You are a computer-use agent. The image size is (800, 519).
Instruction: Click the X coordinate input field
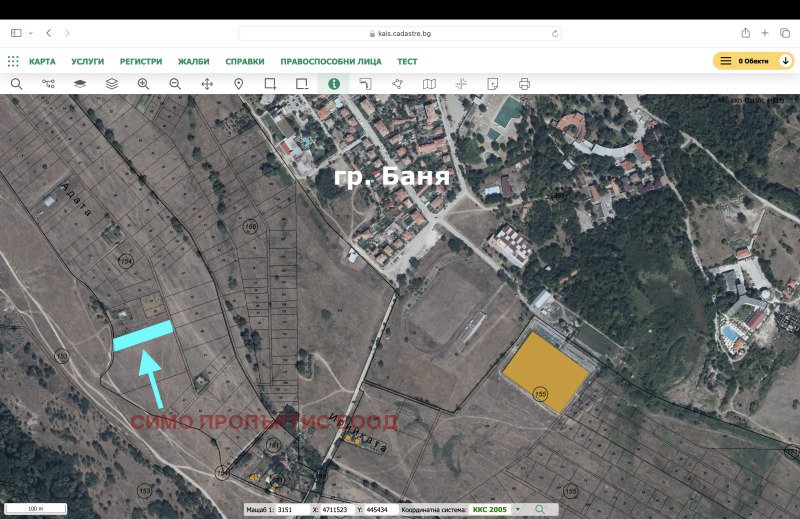(x=335, y=509)
